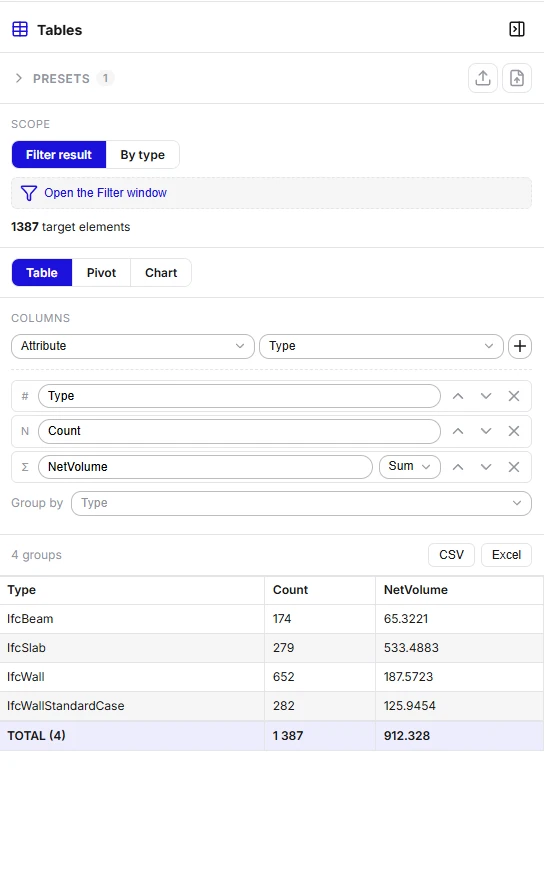Viewport: 544px width, 883px height.
Task: Edit the Count column name field
Action: (239, 431)
